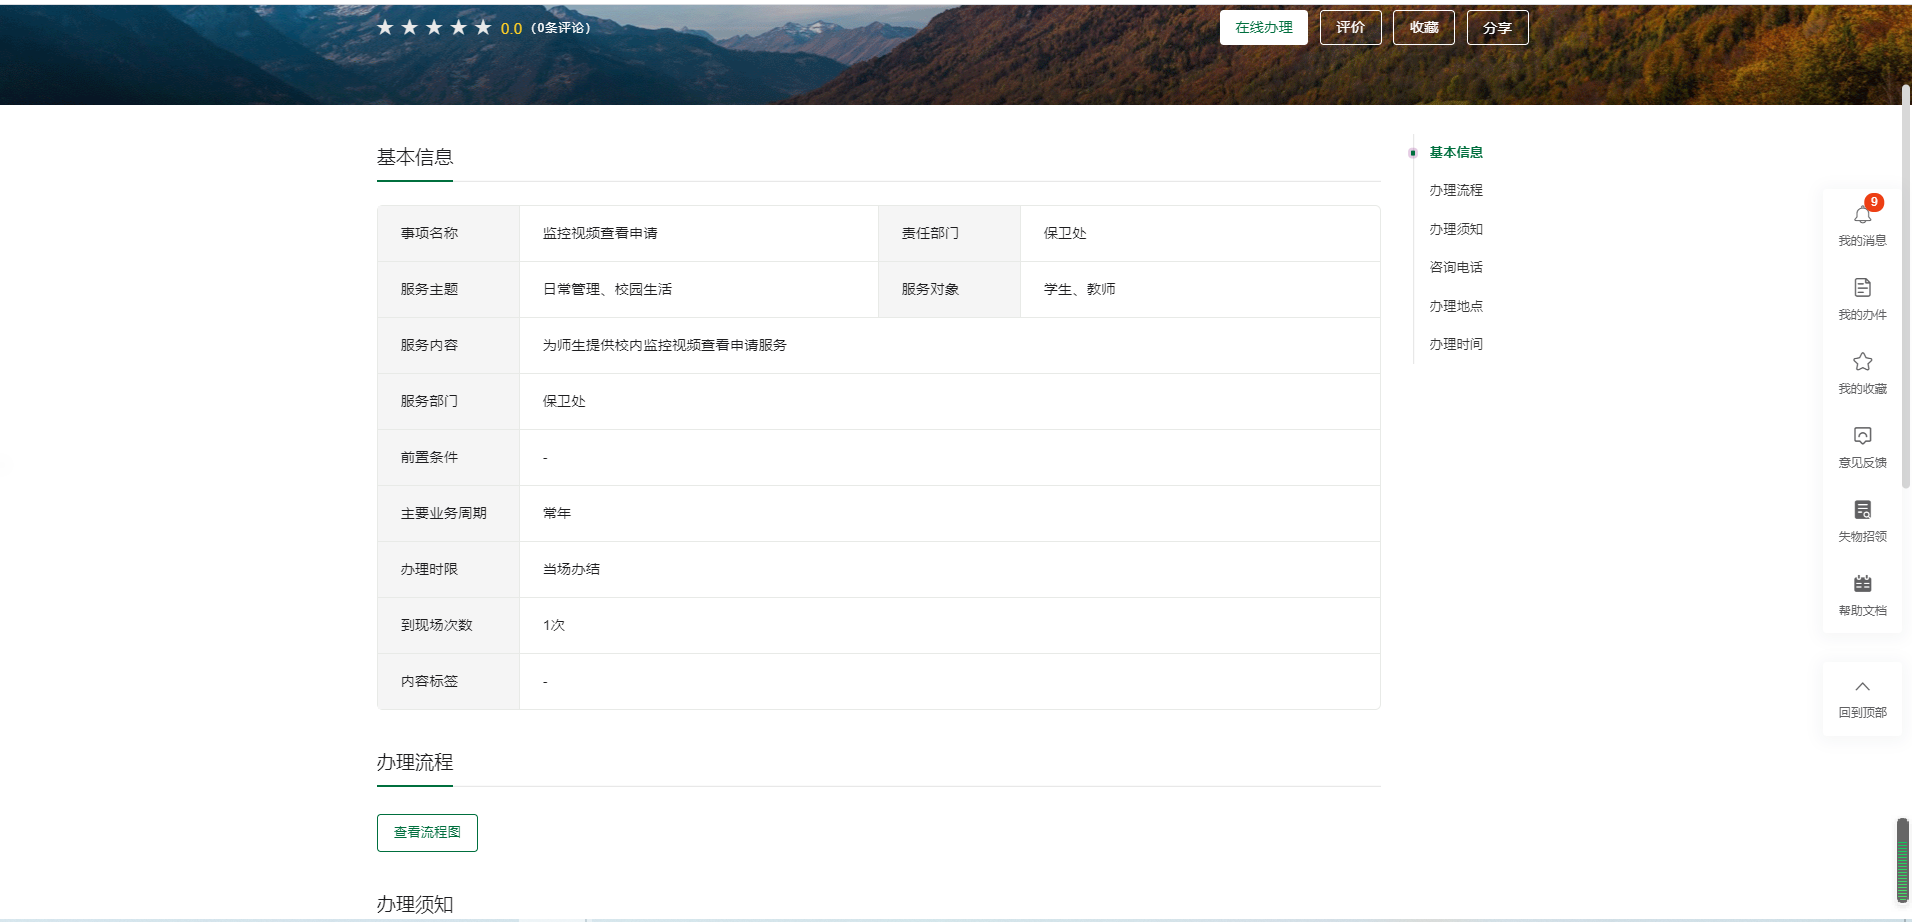Click the 到现场次数 label cell
This screenshot has width=1912, height=922.
click(x=448, y=625)
